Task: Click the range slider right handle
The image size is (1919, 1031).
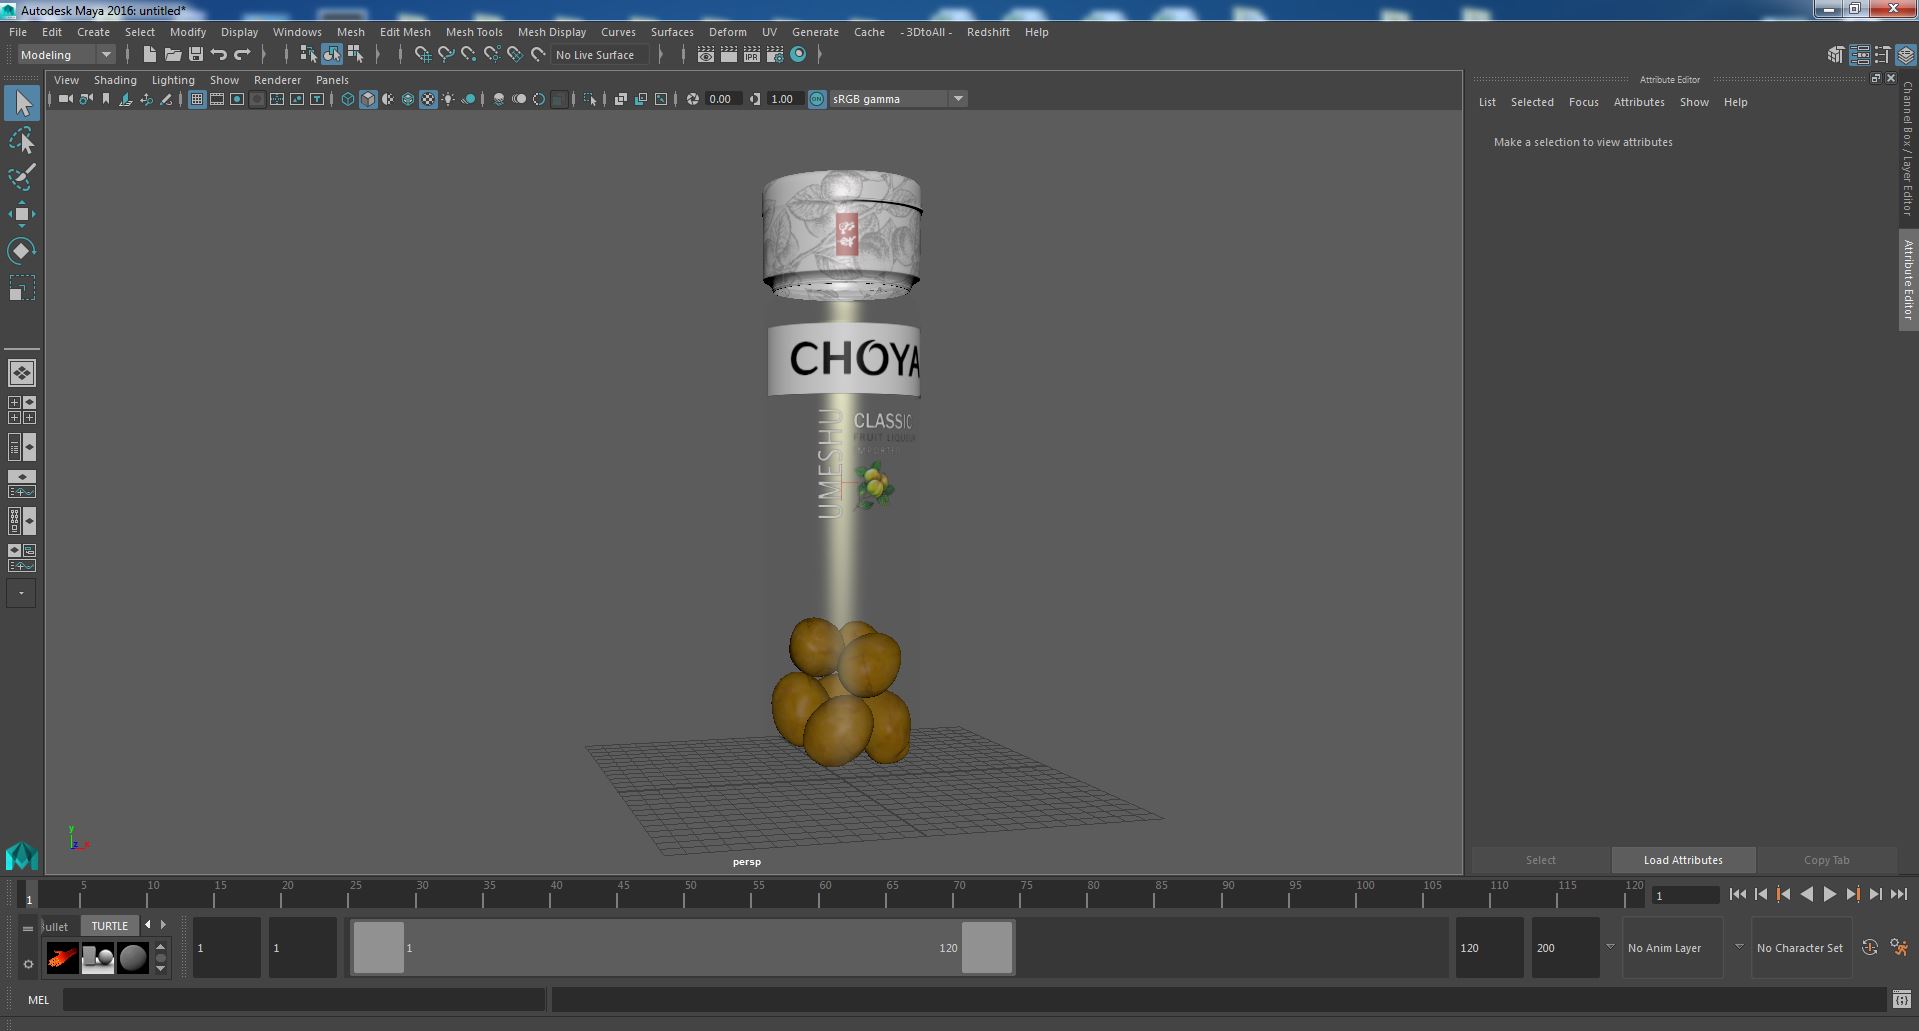Action: (987, 947)
